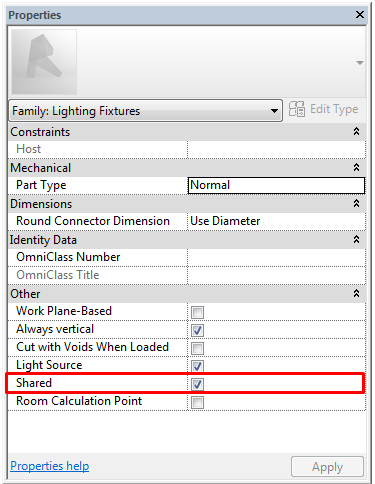Collapse the Other section chevron
Screen dimensions: 375x484
point(356,293)
